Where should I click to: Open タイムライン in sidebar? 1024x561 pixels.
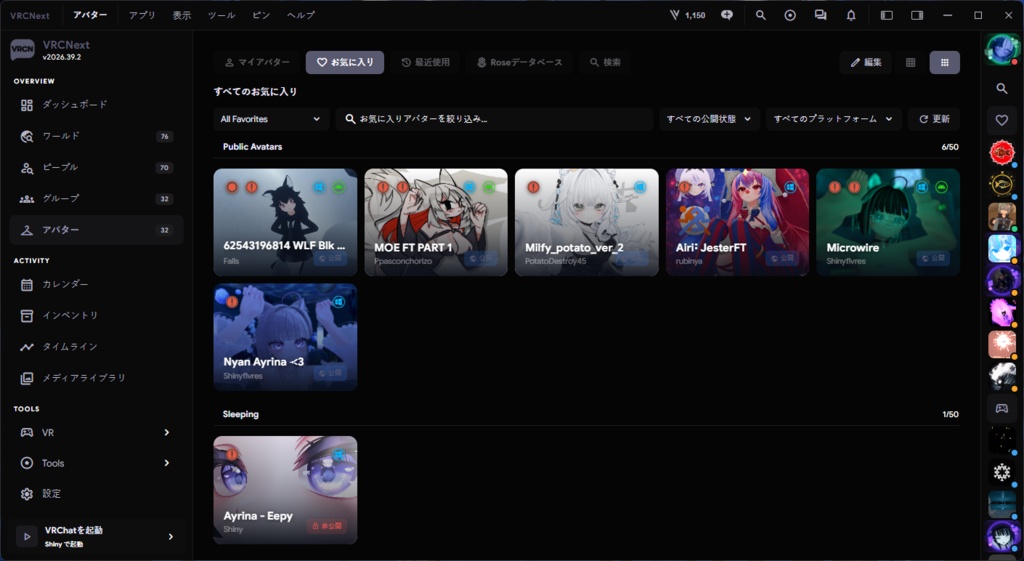coord(97,346)
